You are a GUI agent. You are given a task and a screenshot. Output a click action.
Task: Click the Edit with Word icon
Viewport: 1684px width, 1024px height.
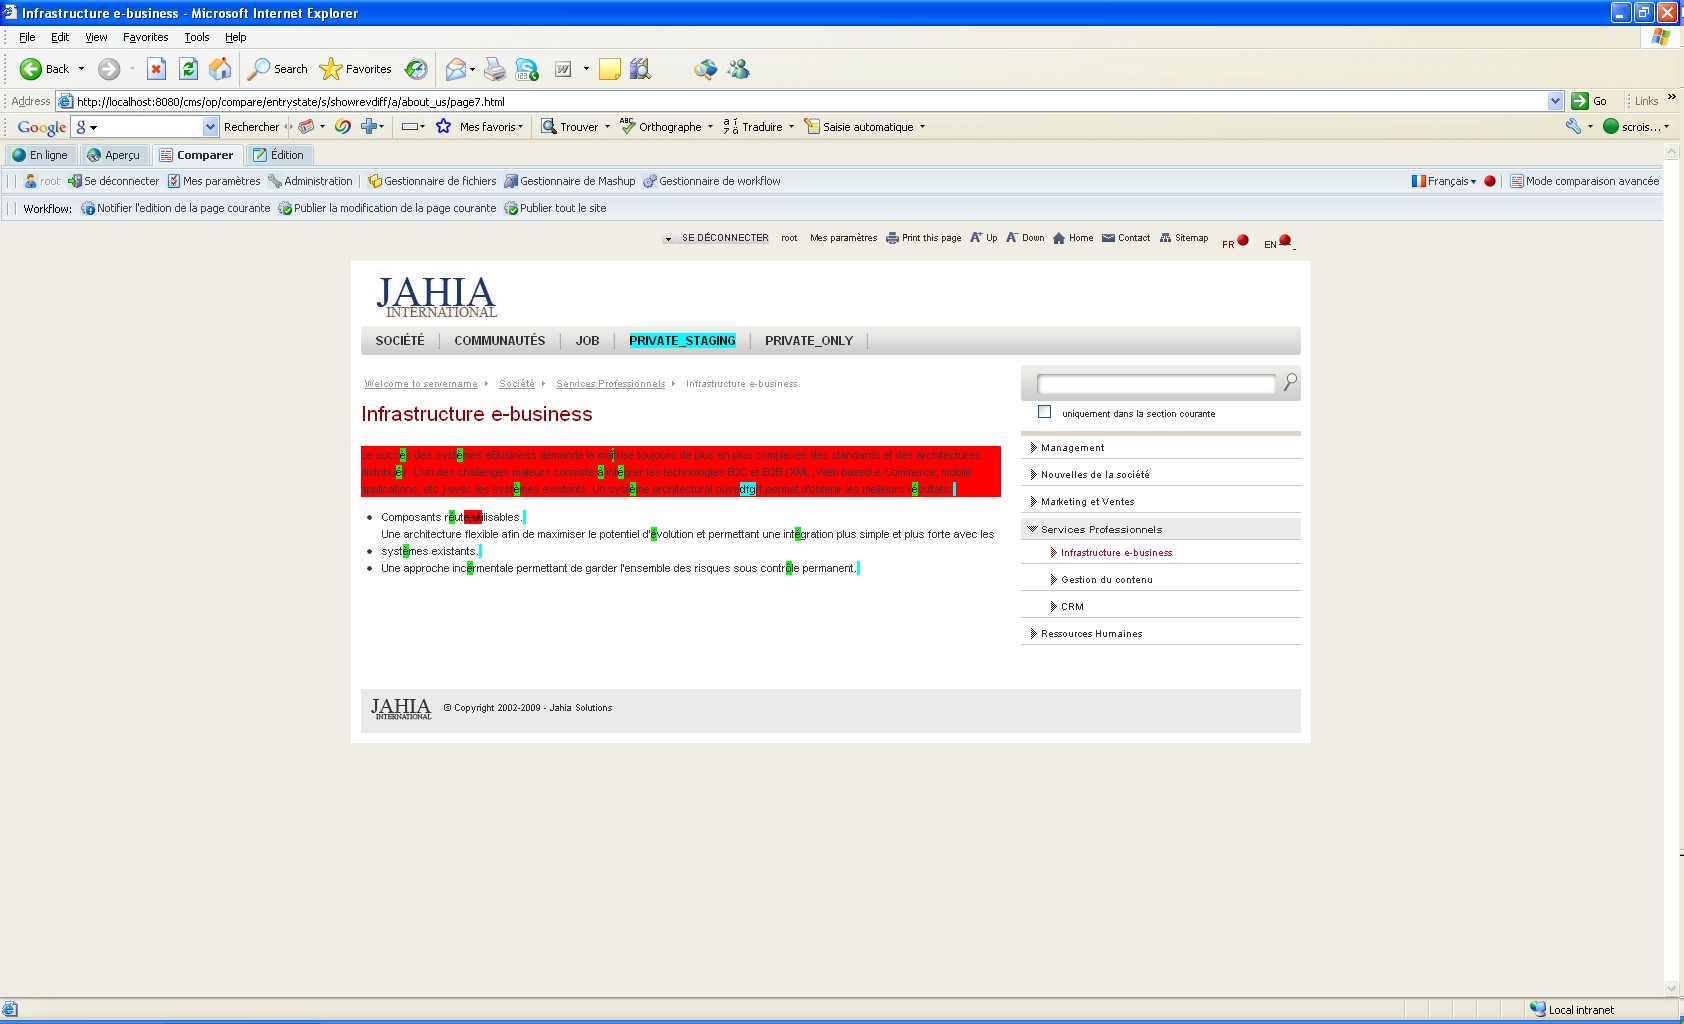coord(563,69)
